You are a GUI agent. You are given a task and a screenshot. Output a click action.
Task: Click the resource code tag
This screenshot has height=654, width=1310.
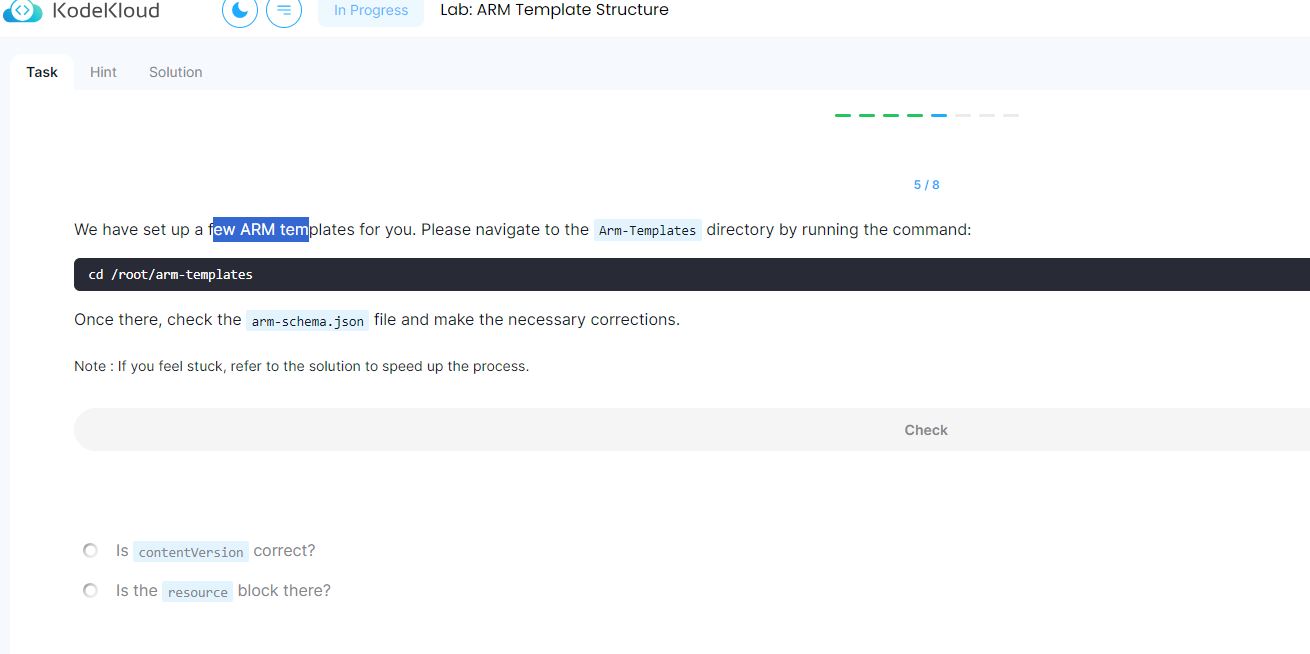[x=198, y=592]
